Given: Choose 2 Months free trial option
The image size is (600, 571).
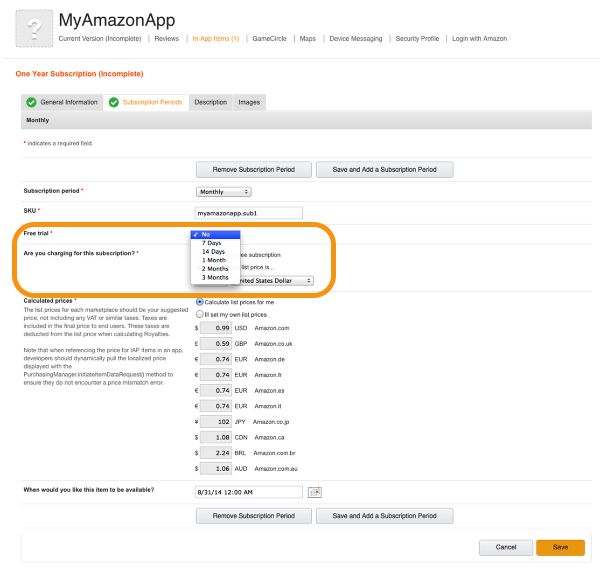Looking at the screenshot, I should point(215,269).
